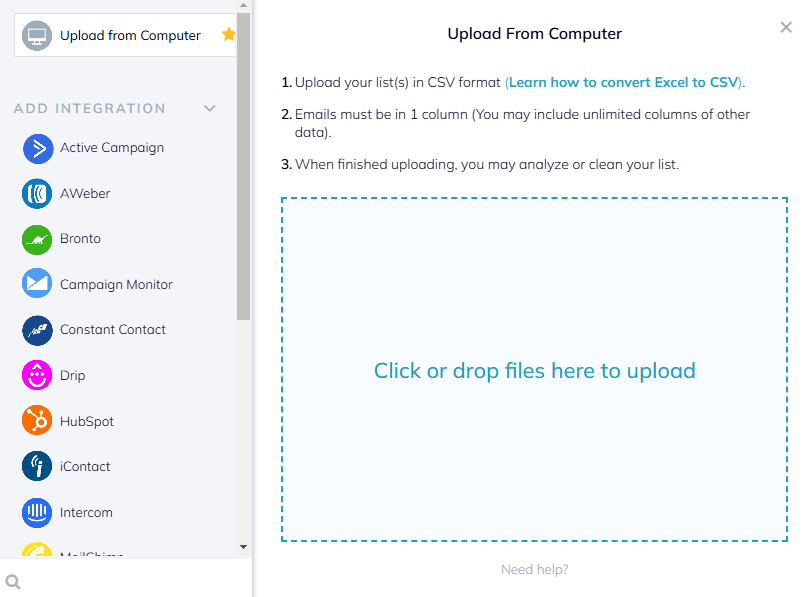Select the Campaign Monitor envelope icon
The image size is (812, 597).
[x=37, y=283]
